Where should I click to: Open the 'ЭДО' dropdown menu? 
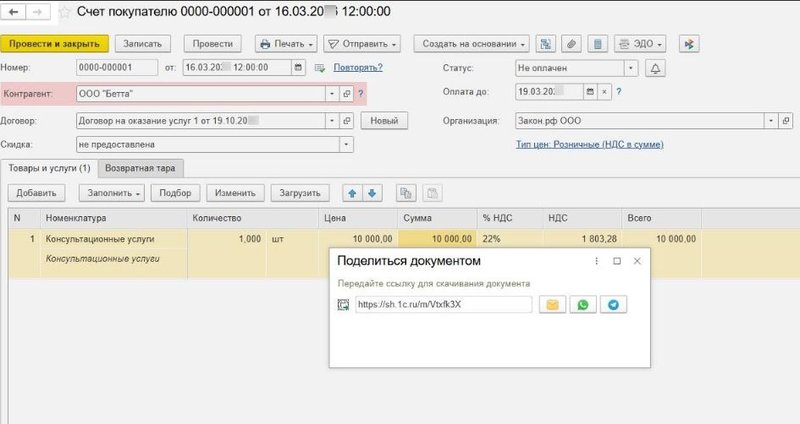[640, 44]
